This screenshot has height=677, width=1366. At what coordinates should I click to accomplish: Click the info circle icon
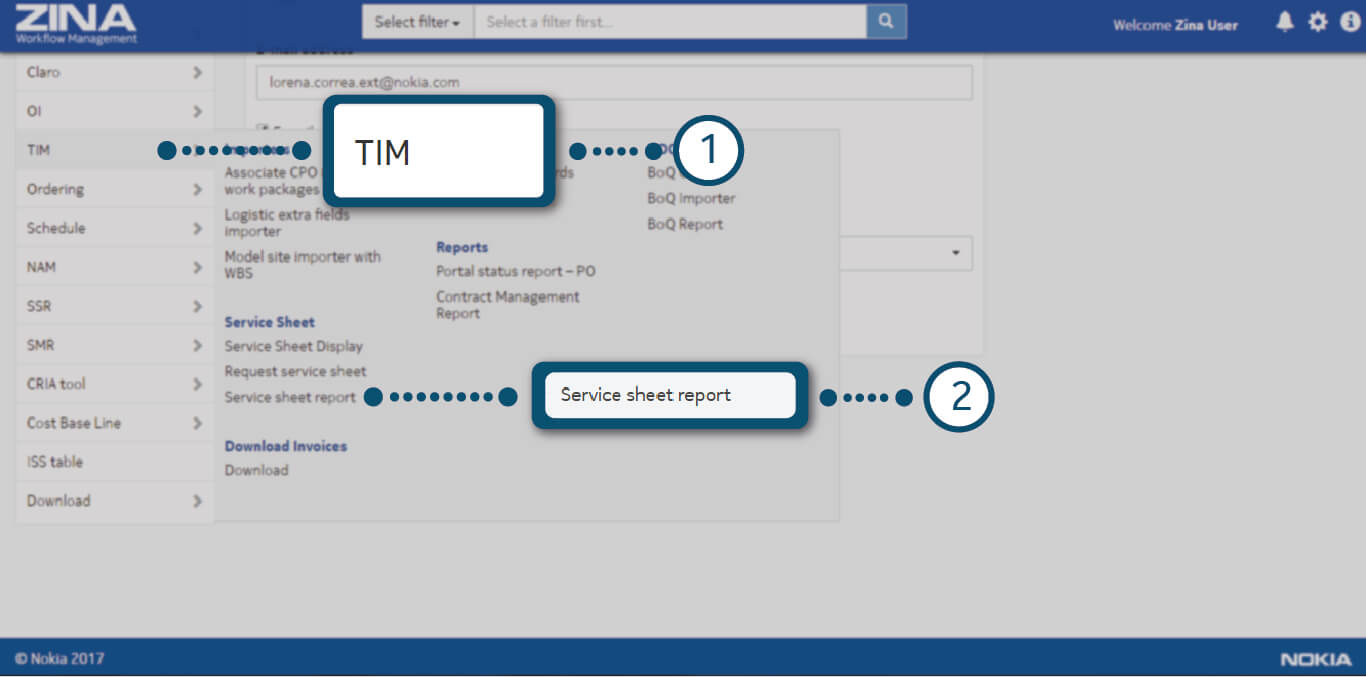[x=1349, y=22]
